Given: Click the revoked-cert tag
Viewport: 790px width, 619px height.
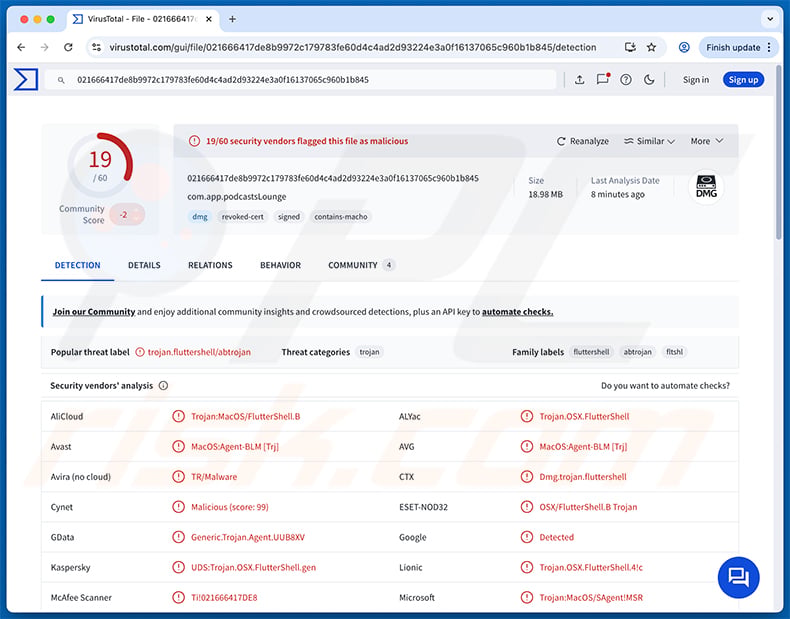Looking at the screenshot, I should tap(242, 217).
